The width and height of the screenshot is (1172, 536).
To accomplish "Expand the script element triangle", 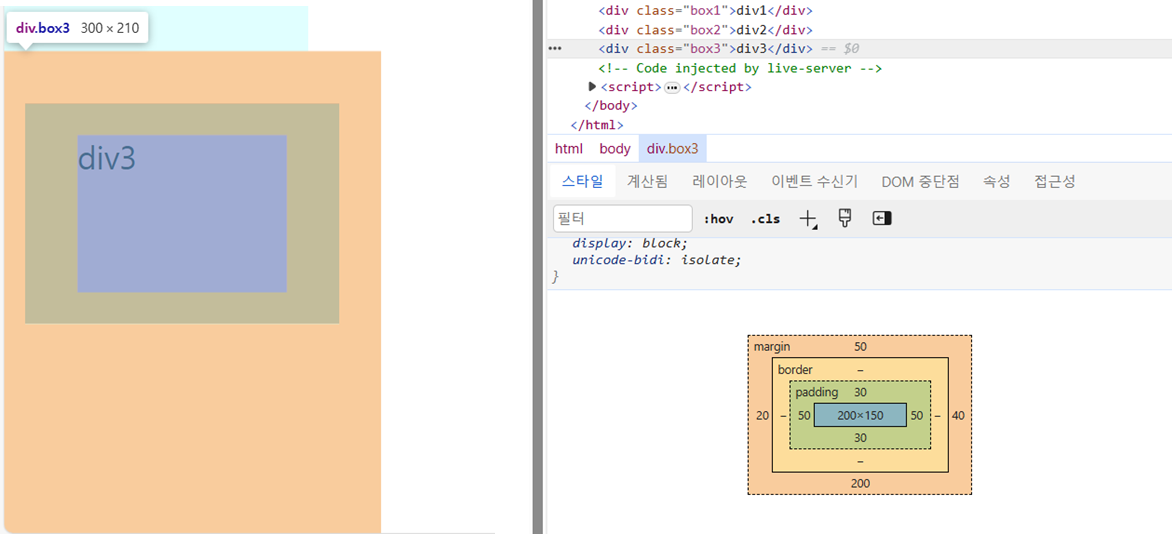I will click(x=593, y=87).
